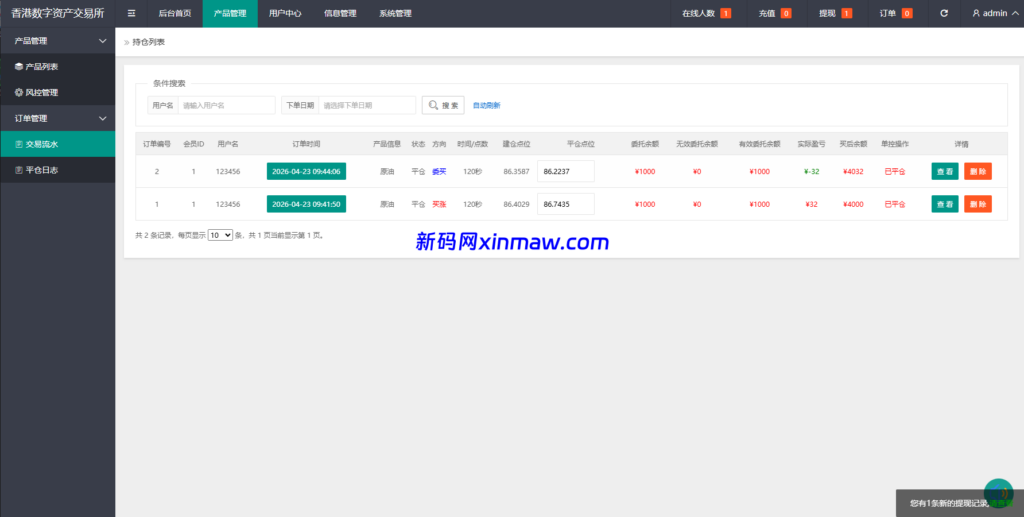The height and width of the screenshot is (517, 1024).
Task: Open 充值 notifications
Action: [775, 13]
